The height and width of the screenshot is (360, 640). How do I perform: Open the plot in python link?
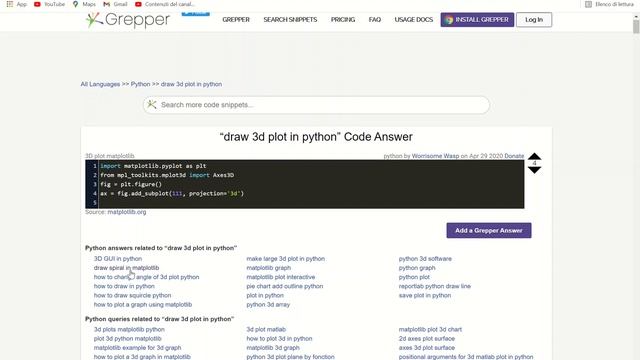click(x=265, y=295)
